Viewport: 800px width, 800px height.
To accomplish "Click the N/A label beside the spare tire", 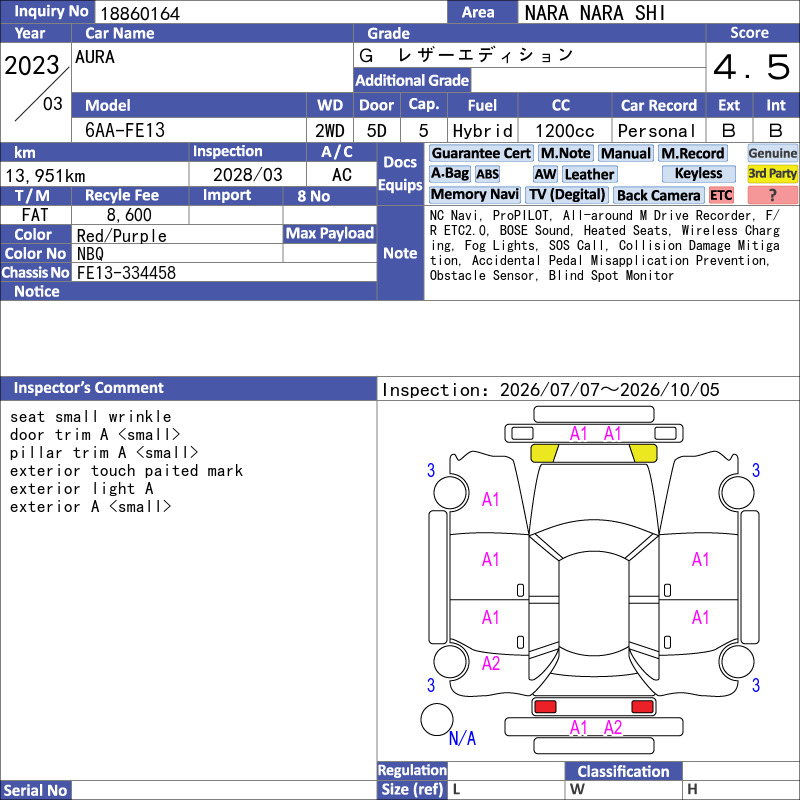I will [x=462, y=738].
